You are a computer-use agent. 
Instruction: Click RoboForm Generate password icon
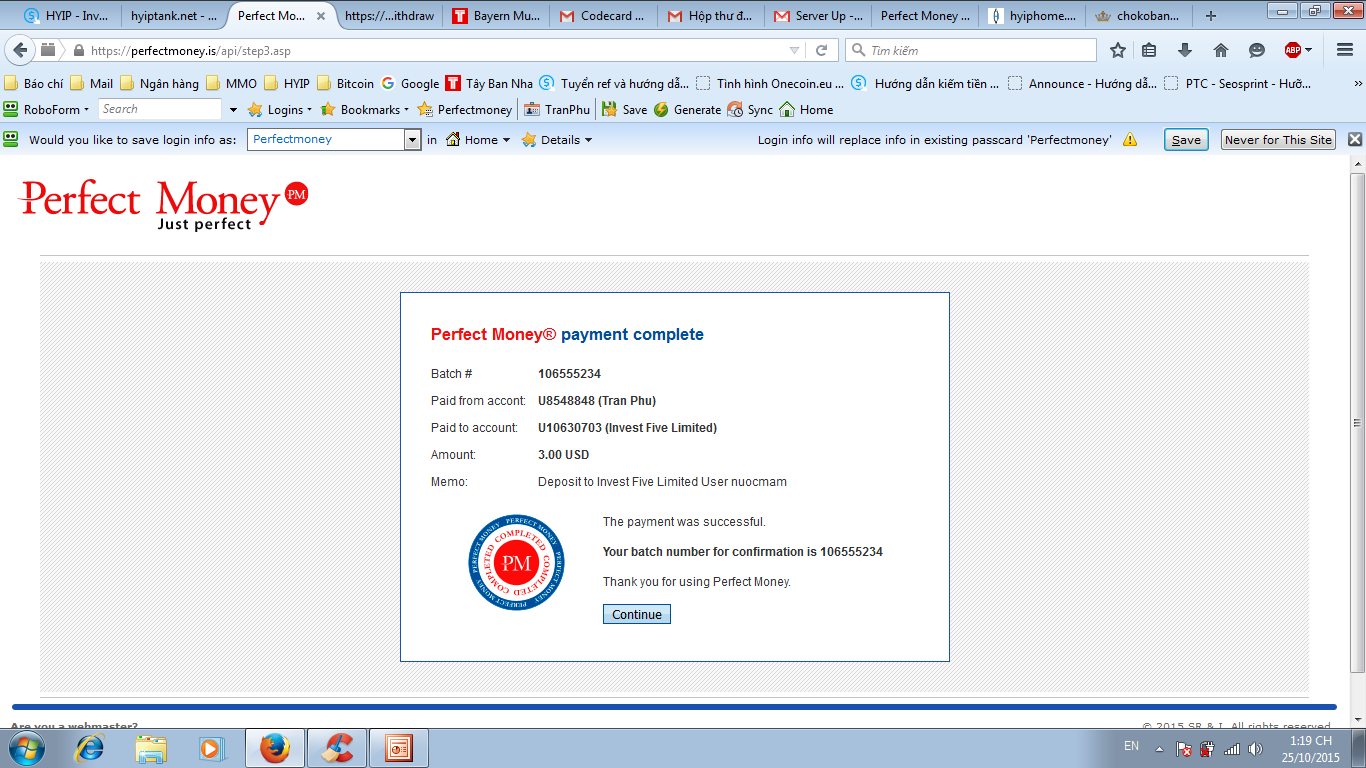(687, 110)
